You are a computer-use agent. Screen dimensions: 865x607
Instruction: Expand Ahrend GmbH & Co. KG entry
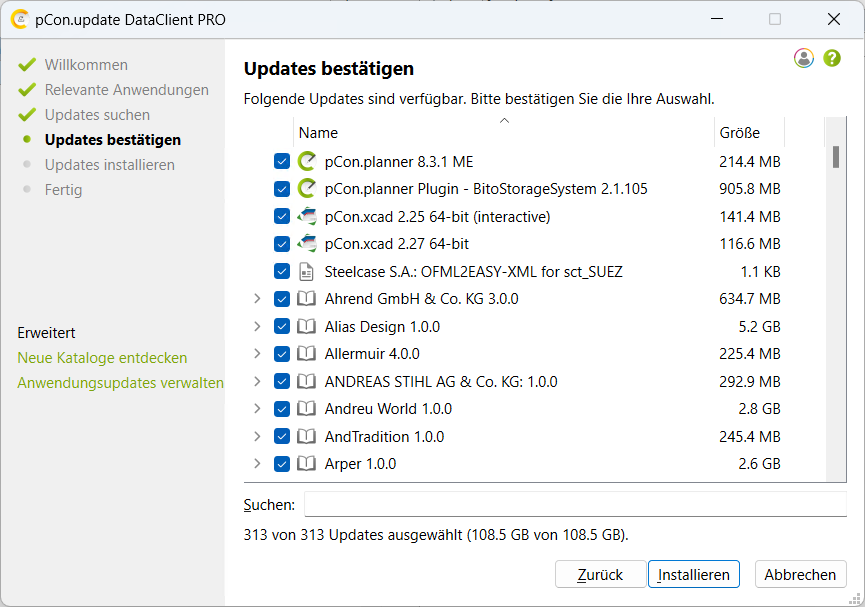[x=257, y=299]
